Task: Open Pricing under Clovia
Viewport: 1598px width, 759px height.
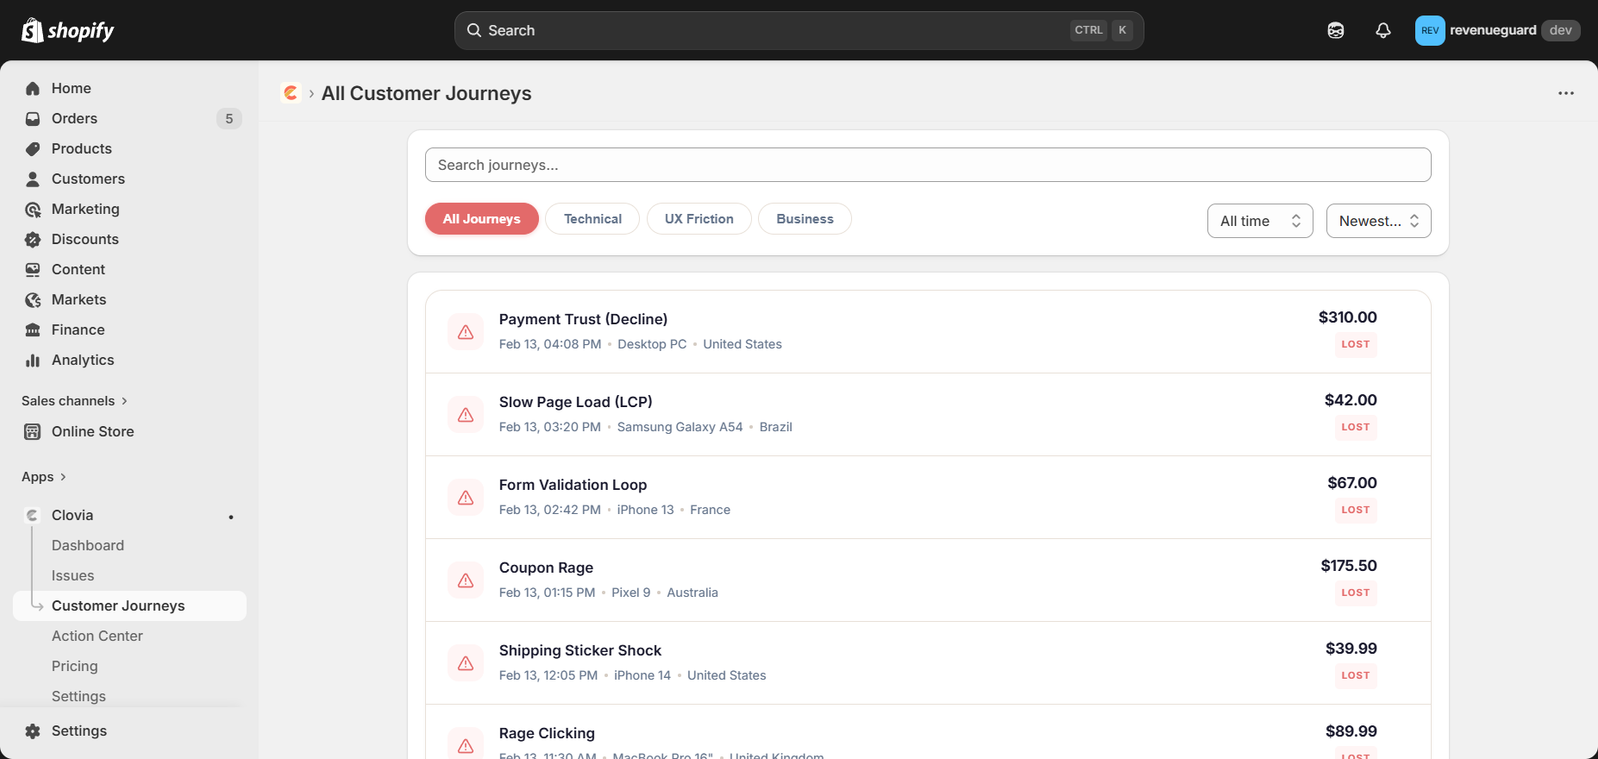Action: pyautogui.click(x=75, y=666)
